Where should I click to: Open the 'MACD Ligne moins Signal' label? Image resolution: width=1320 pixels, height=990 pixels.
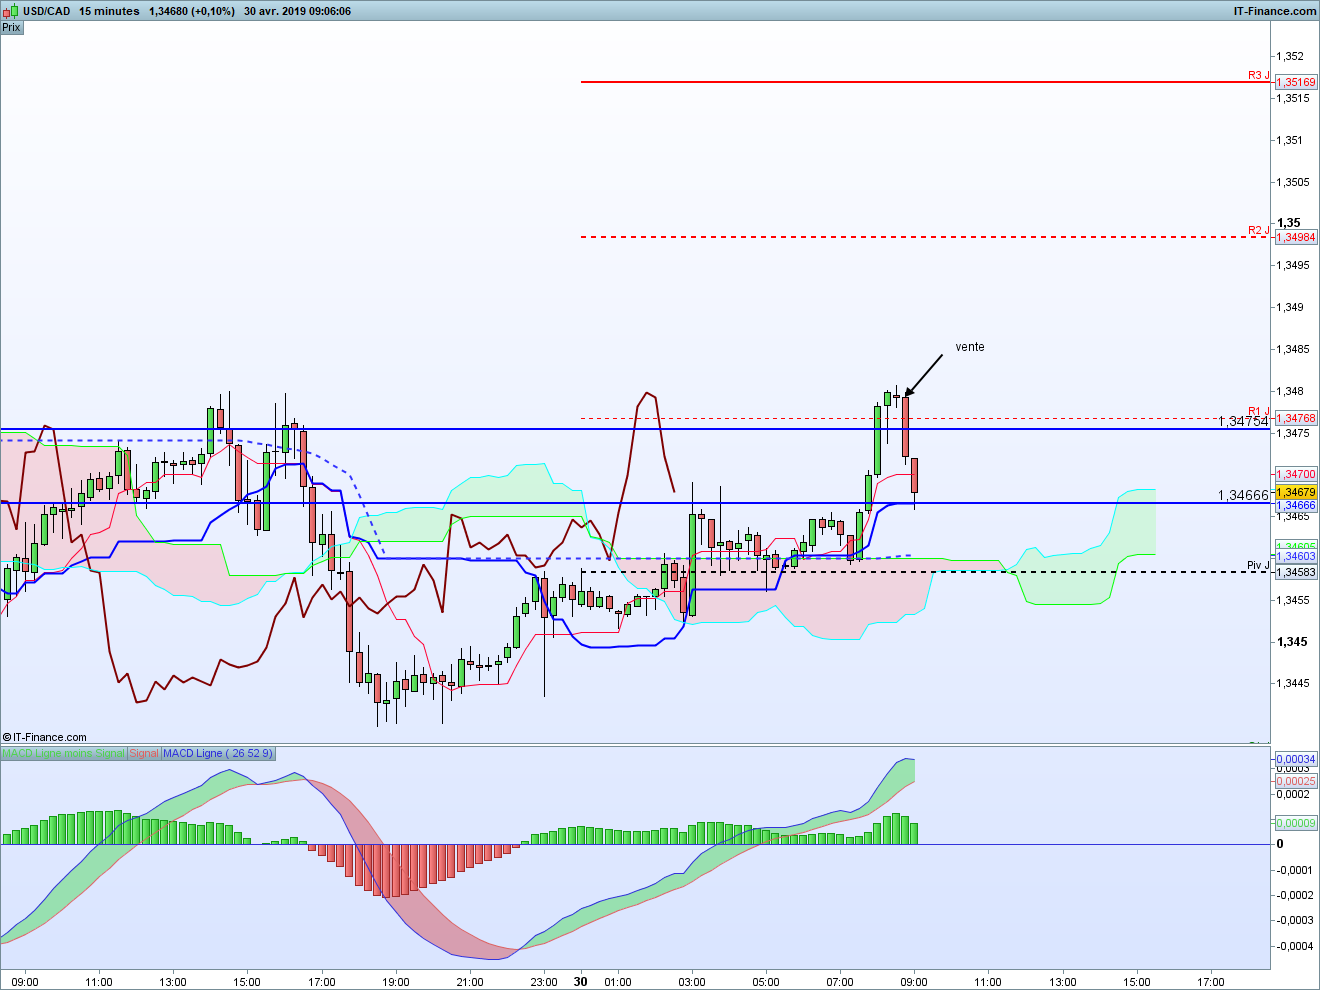pyautogui.click(x=64, y=753)
